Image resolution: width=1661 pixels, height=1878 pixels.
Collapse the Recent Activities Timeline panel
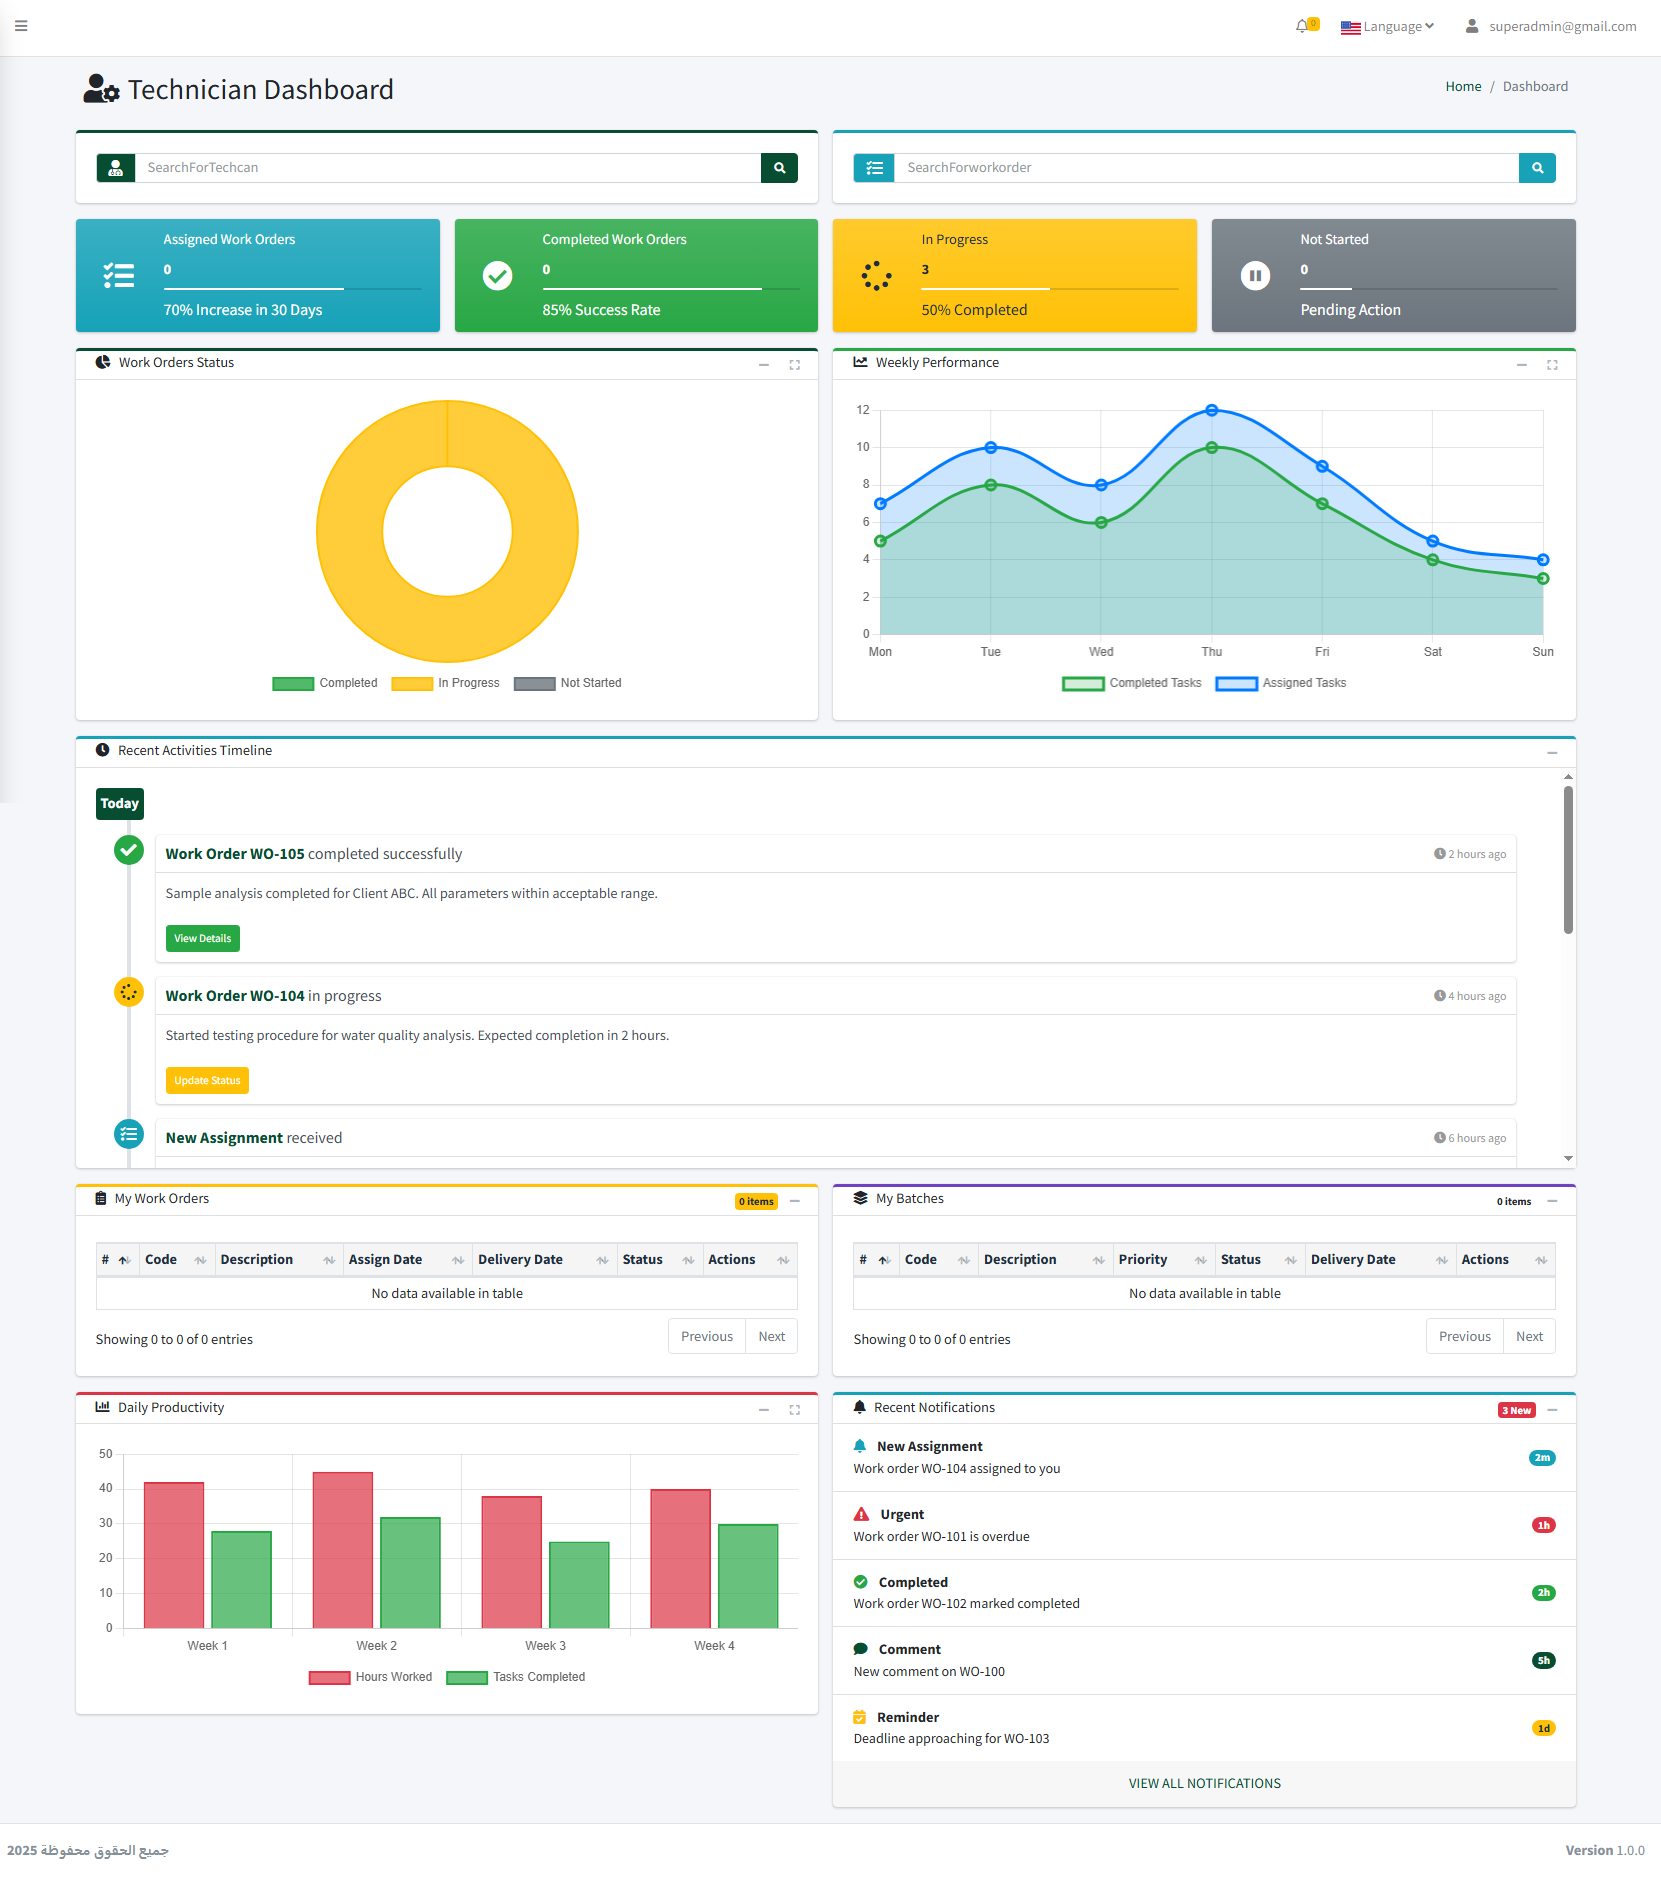(1552, 753)
